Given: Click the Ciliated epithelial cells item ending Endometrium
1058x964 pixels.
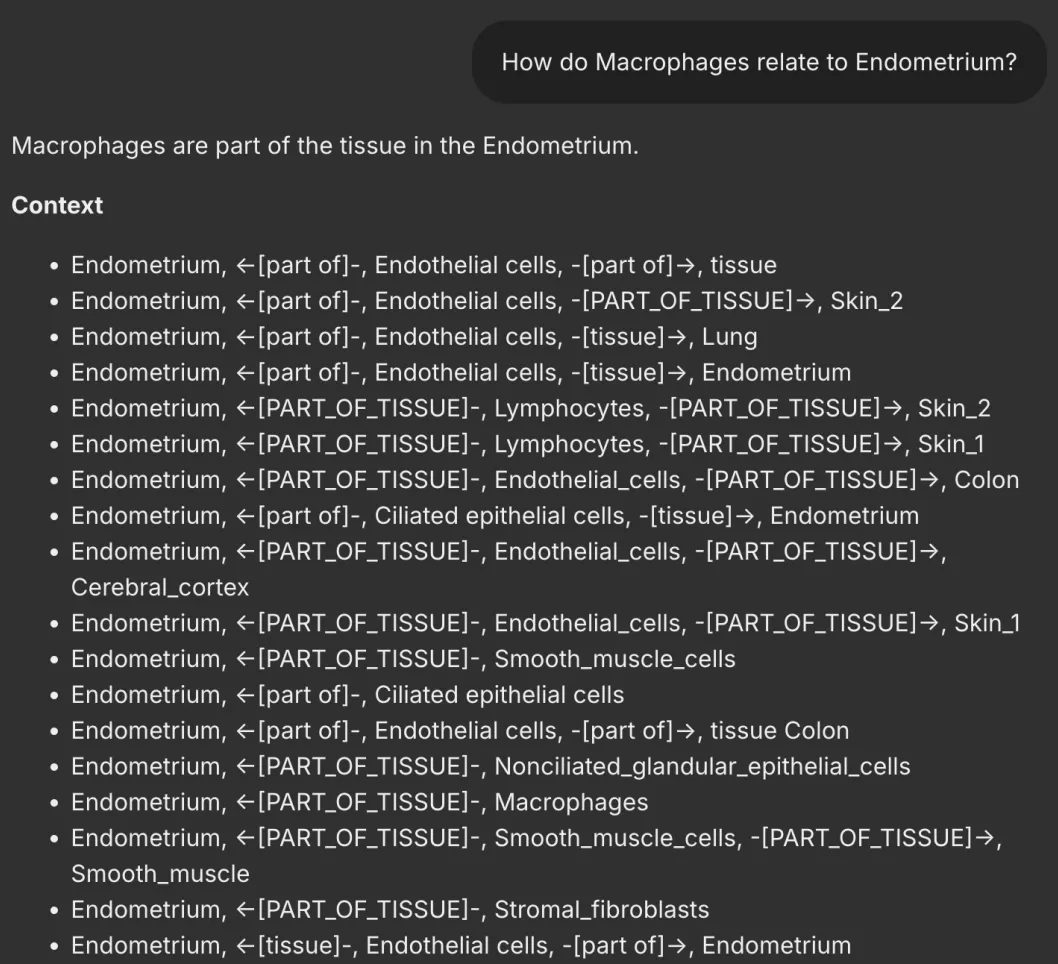Looking at the screenshot, I should point(494,516).
